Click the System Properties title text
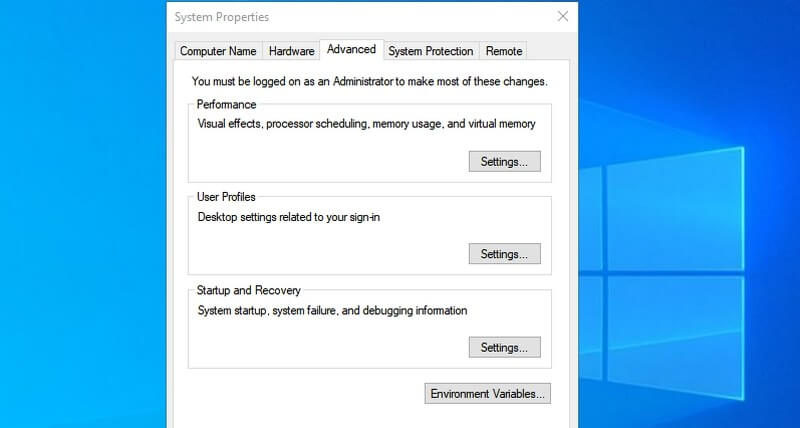 221,17
